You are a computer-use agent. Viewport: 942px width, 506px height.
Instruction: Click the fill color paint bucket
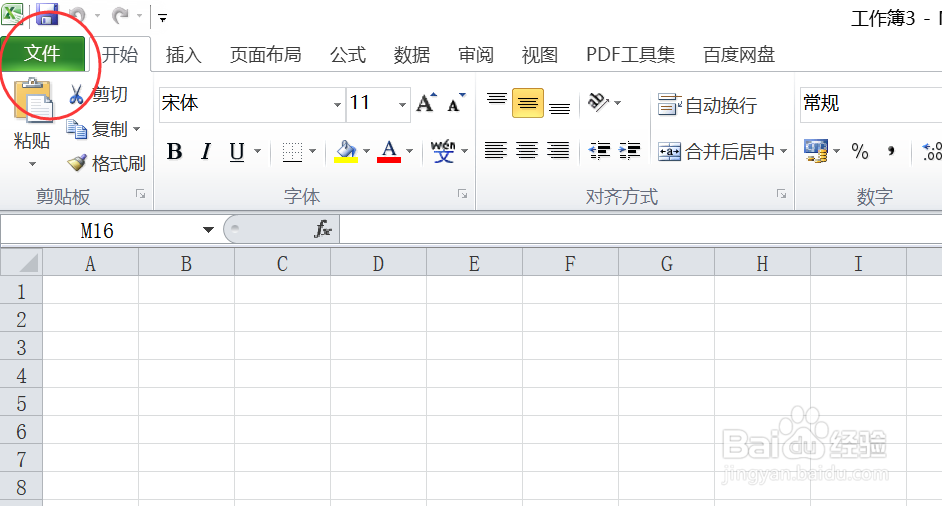coord(346,151)
